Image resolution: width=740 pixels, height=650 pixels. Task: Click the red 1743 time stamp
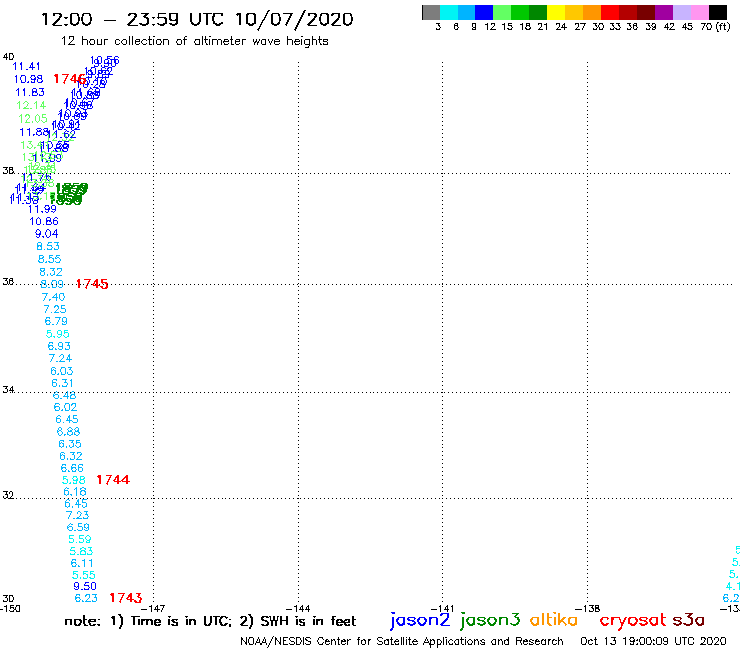pos(126,598)
